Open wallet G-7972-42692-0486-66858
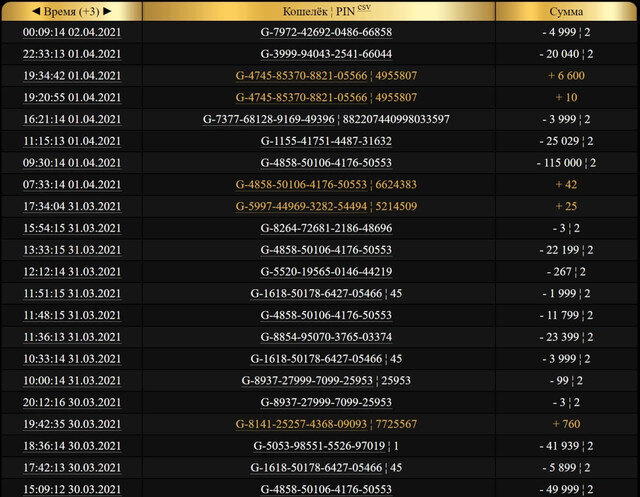640x497 pixels. pyautogui.click(x=326, y=32)
